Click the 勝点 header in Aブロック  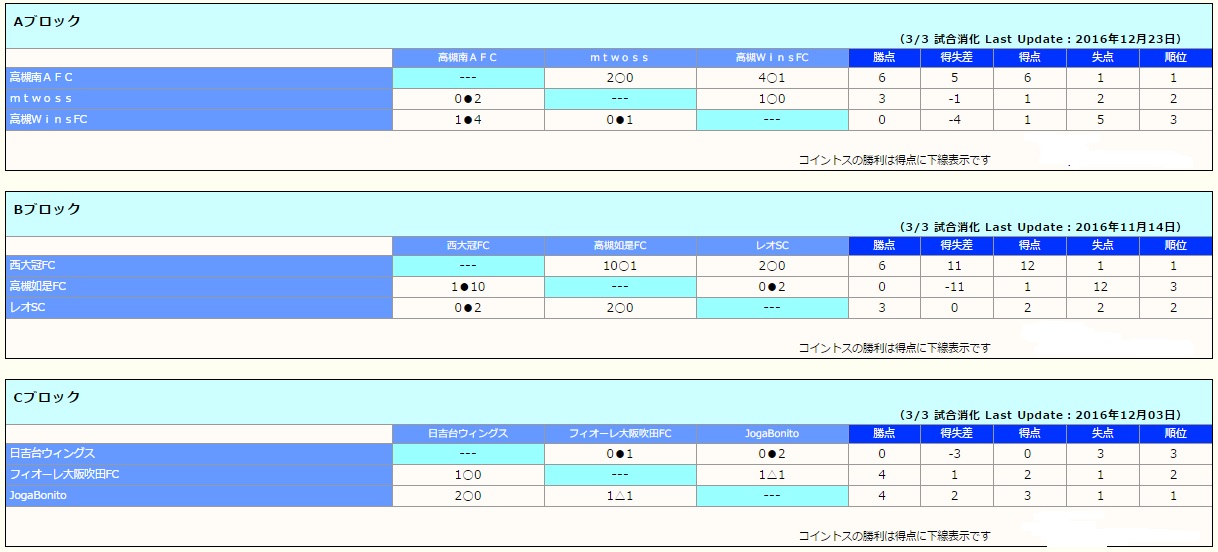point(885,58)
